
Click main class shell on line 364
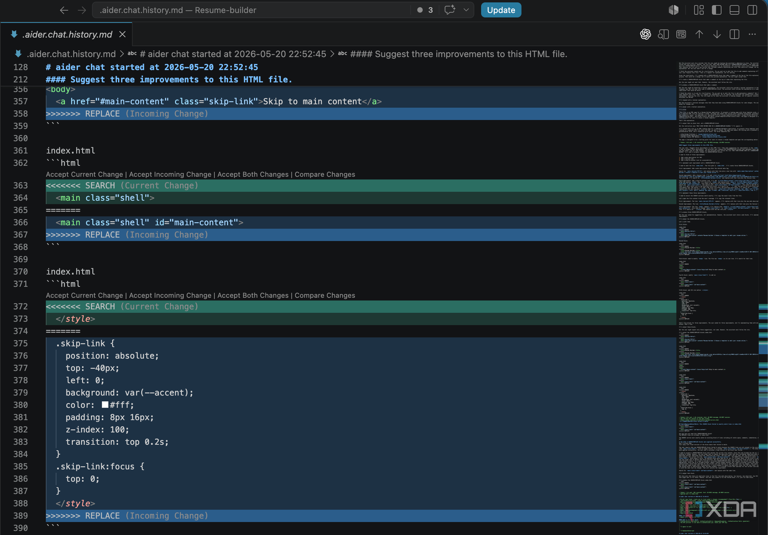tap(105, 198)
